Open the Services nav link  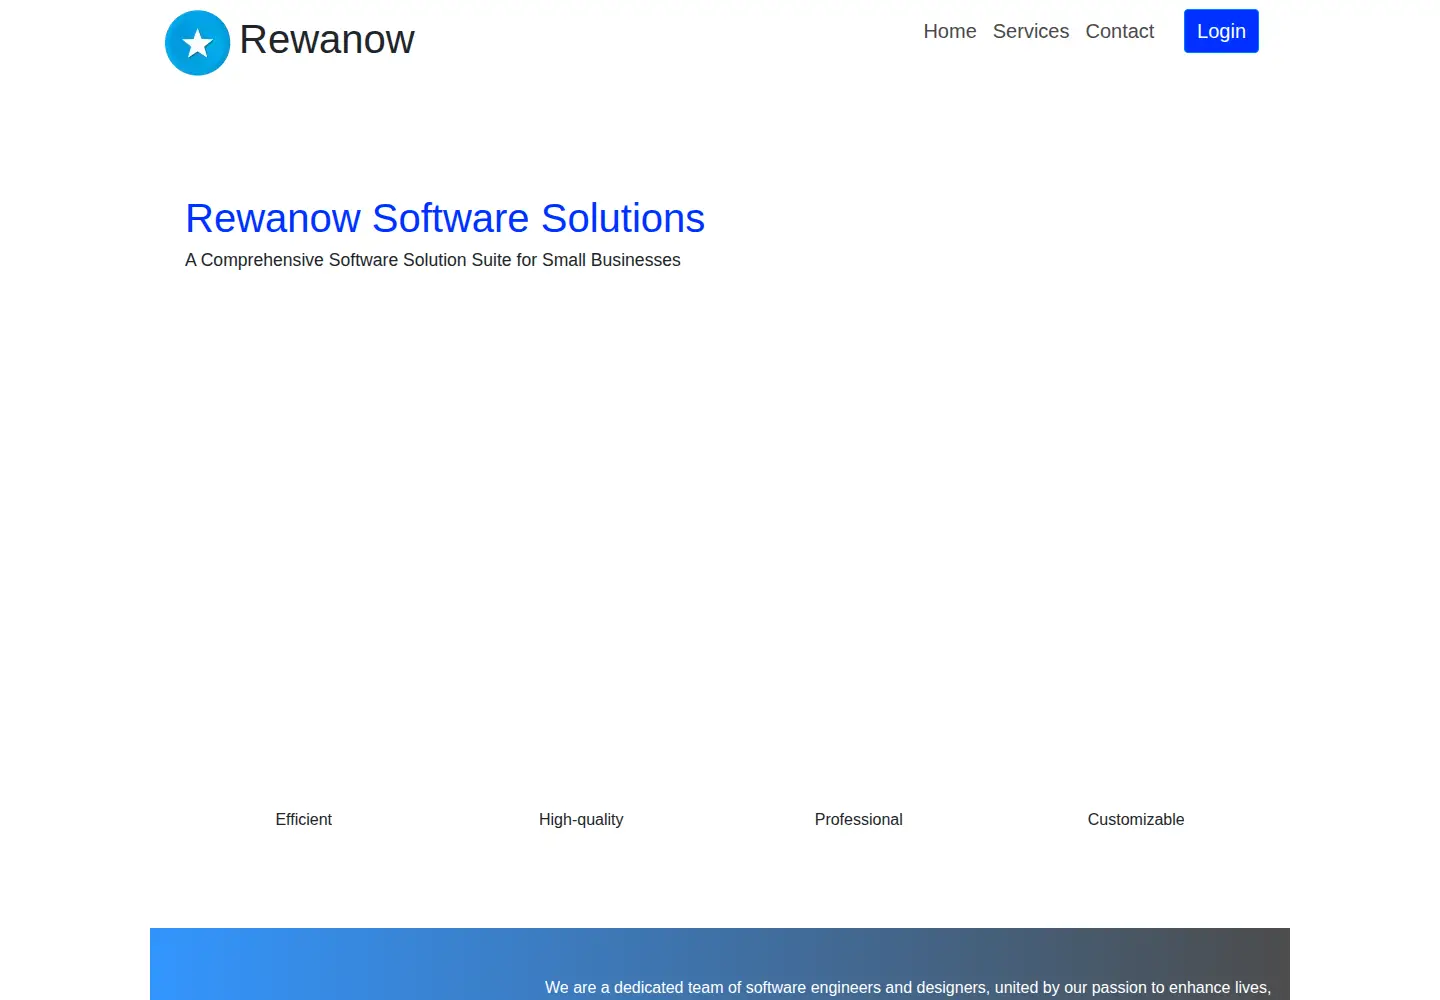pos(1030,31)
